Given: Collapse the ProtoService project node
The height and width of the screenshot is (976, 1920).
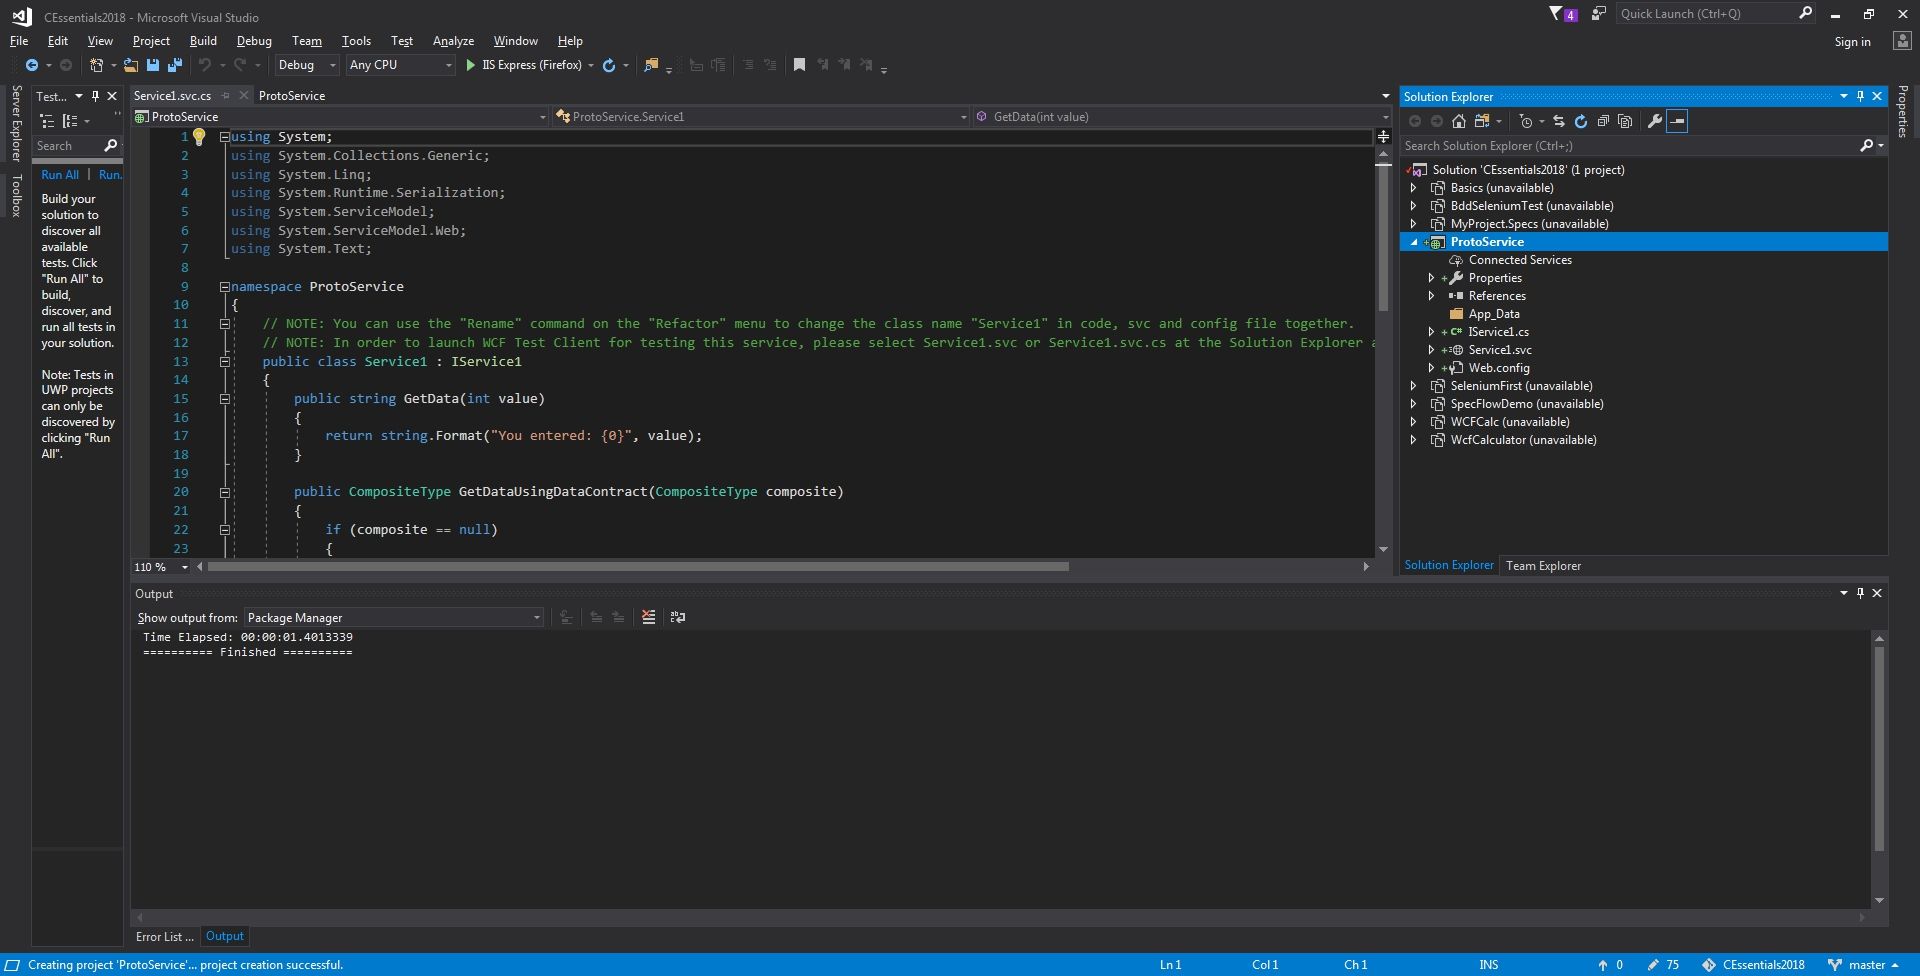Looking at the screenshot, I should (x=1413, y=242).
